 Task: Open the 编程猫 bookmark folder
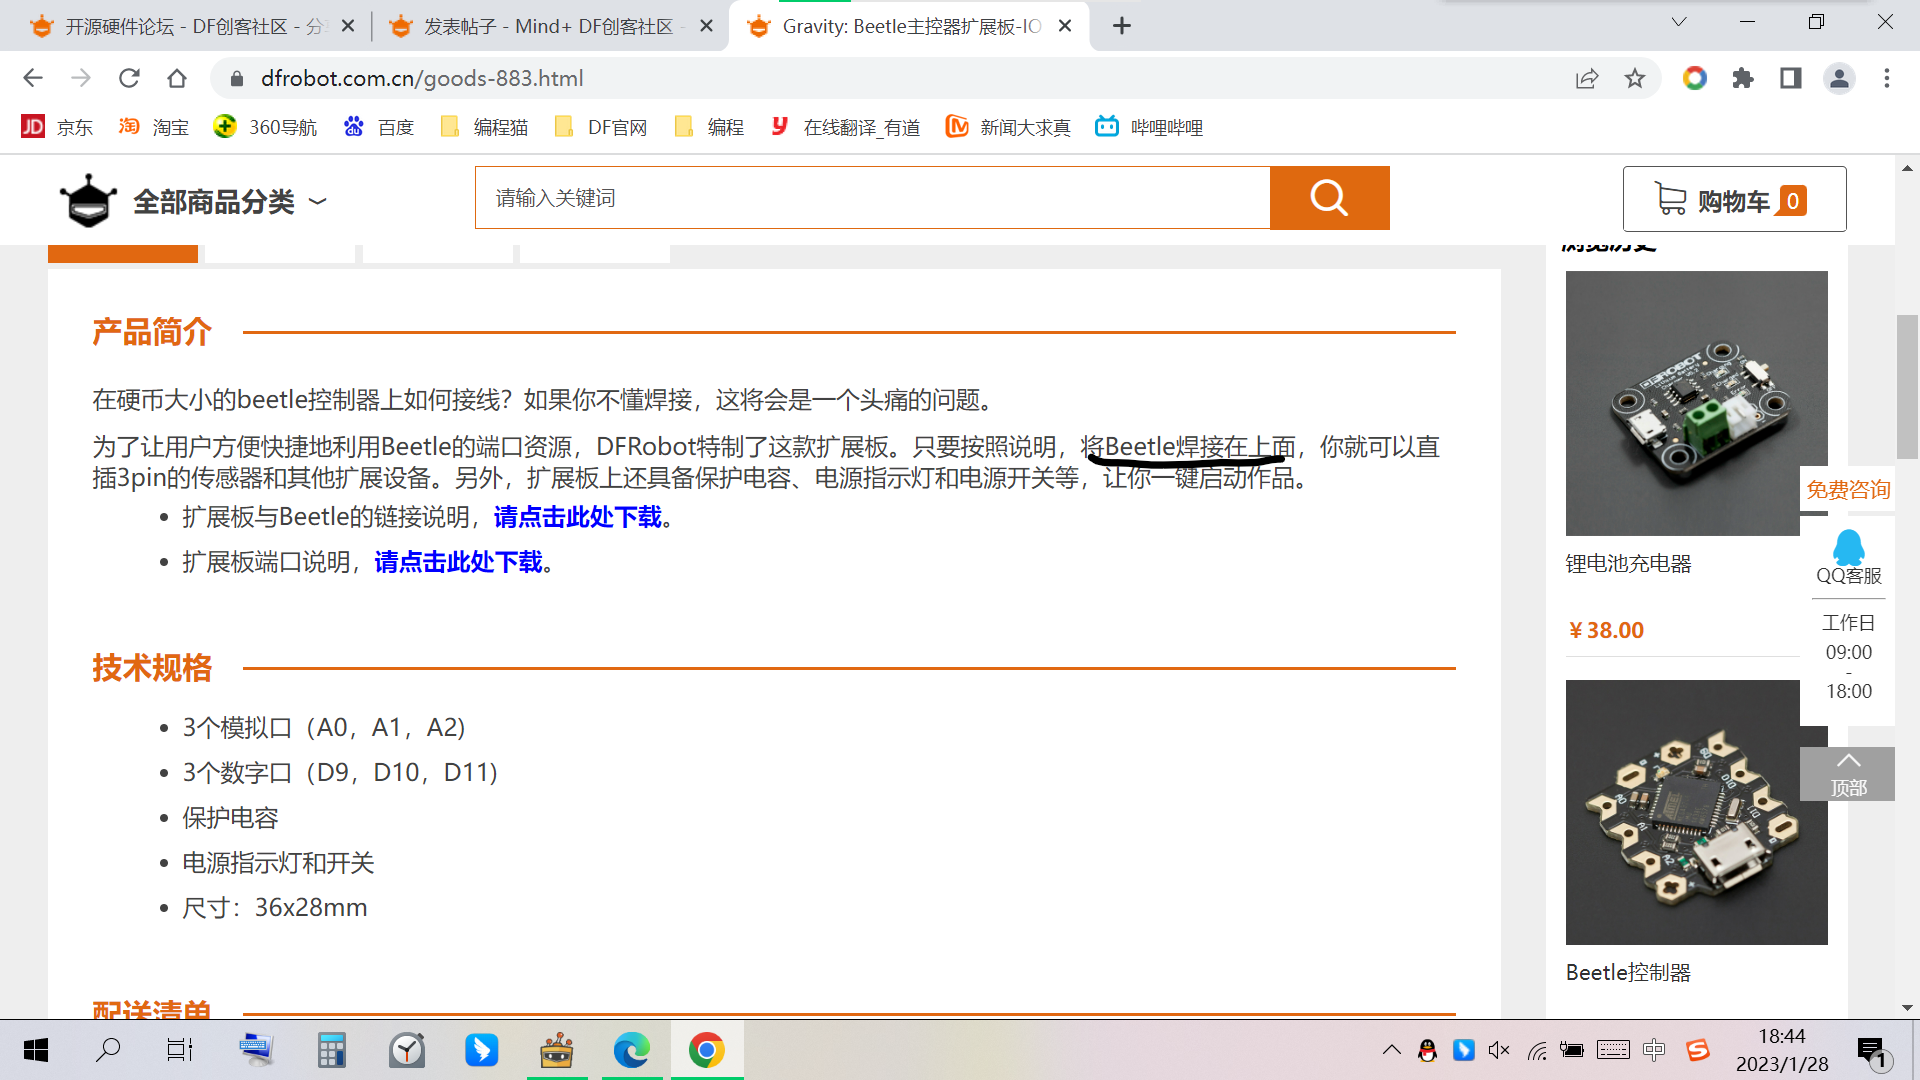click(484, 127)
